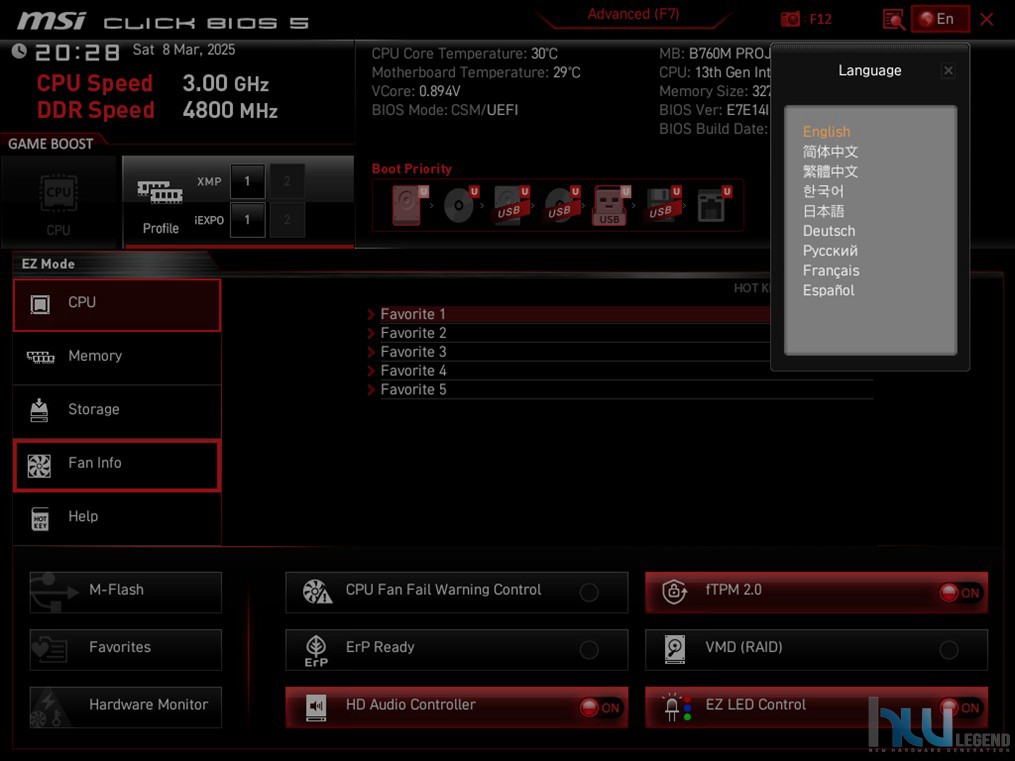Click the Memory stick icon in the sidebar

pos(40,357)
